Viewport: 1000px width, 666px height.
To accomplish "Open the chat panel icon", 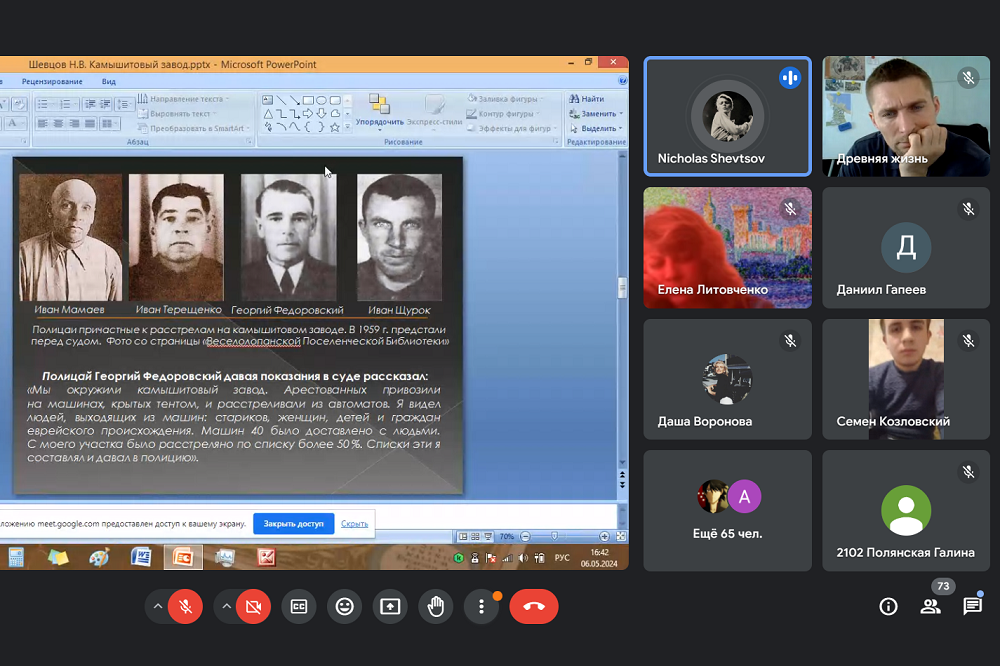I will point(972,606).
